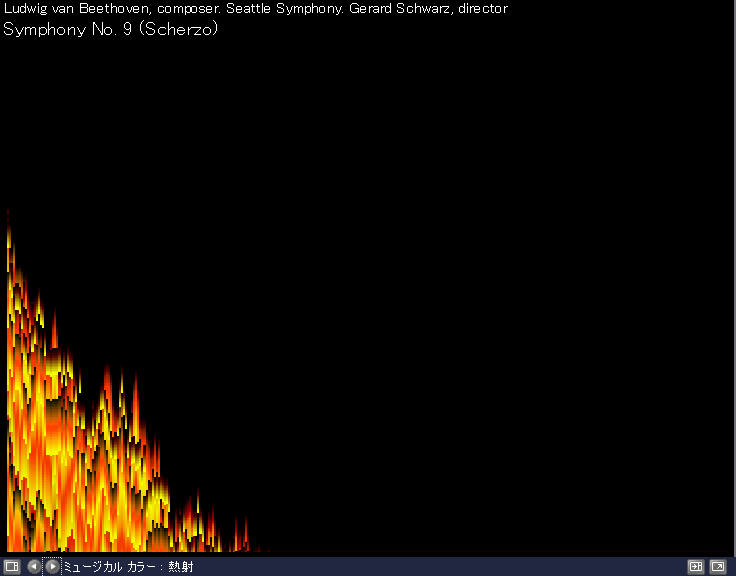The width and height of the screenshot is (736, 576).
Task: Select the 熱射 preset name text
Action: coord(180,567)
